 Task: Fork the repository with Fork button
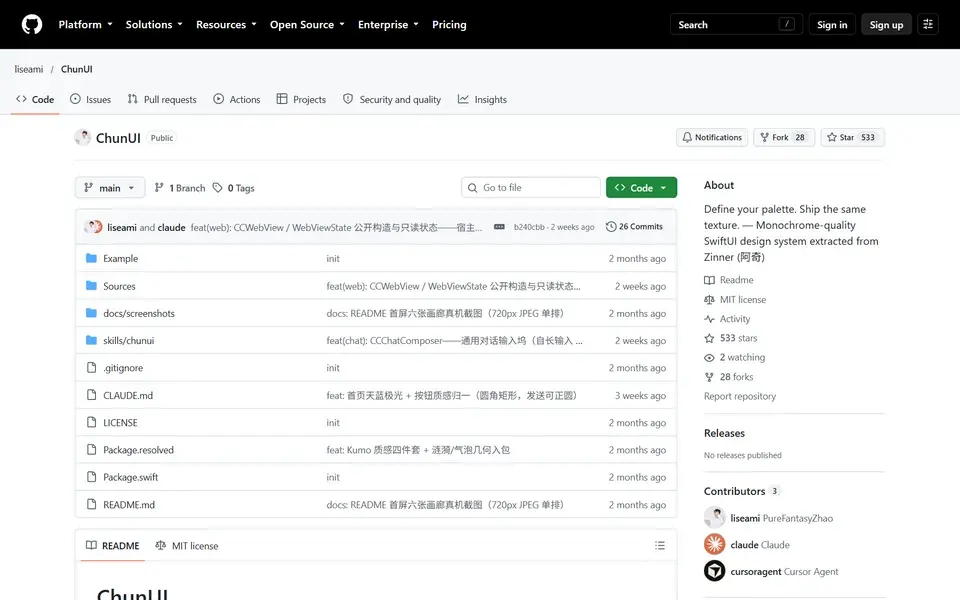tap(784, 137)
